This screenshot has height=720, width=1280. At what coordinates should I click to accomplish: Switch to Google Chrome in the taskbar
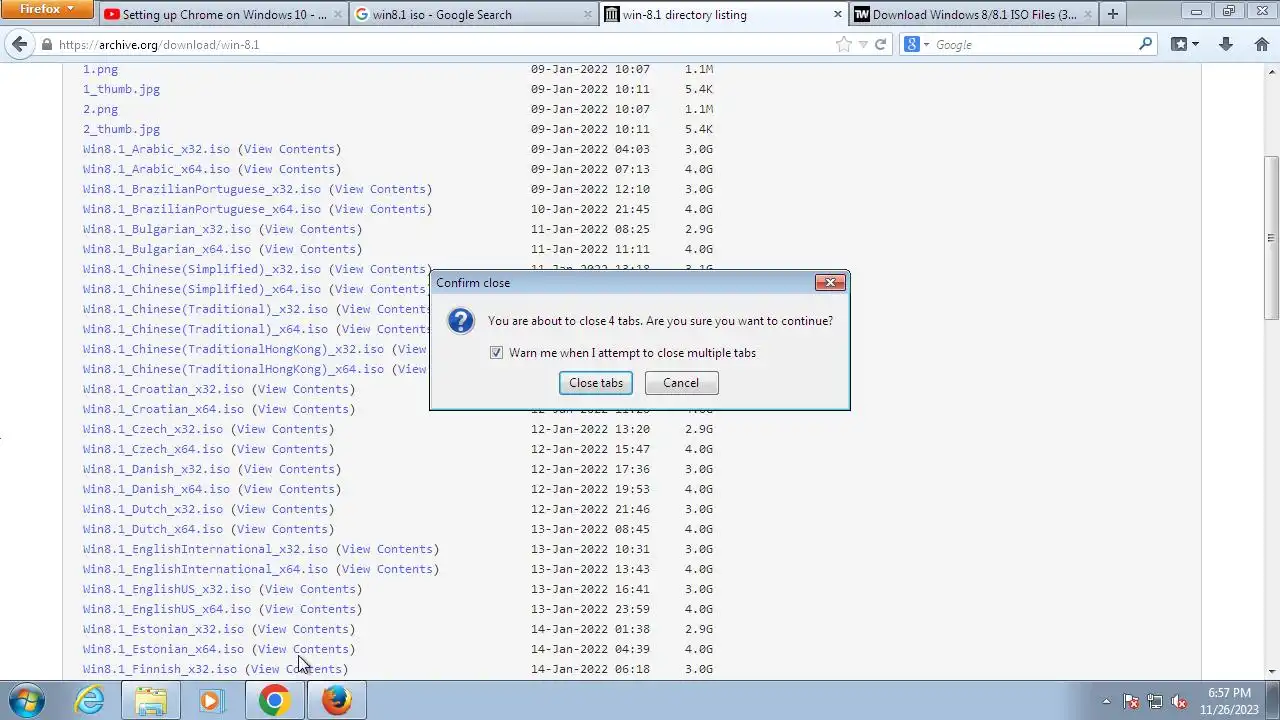[274, 700]
